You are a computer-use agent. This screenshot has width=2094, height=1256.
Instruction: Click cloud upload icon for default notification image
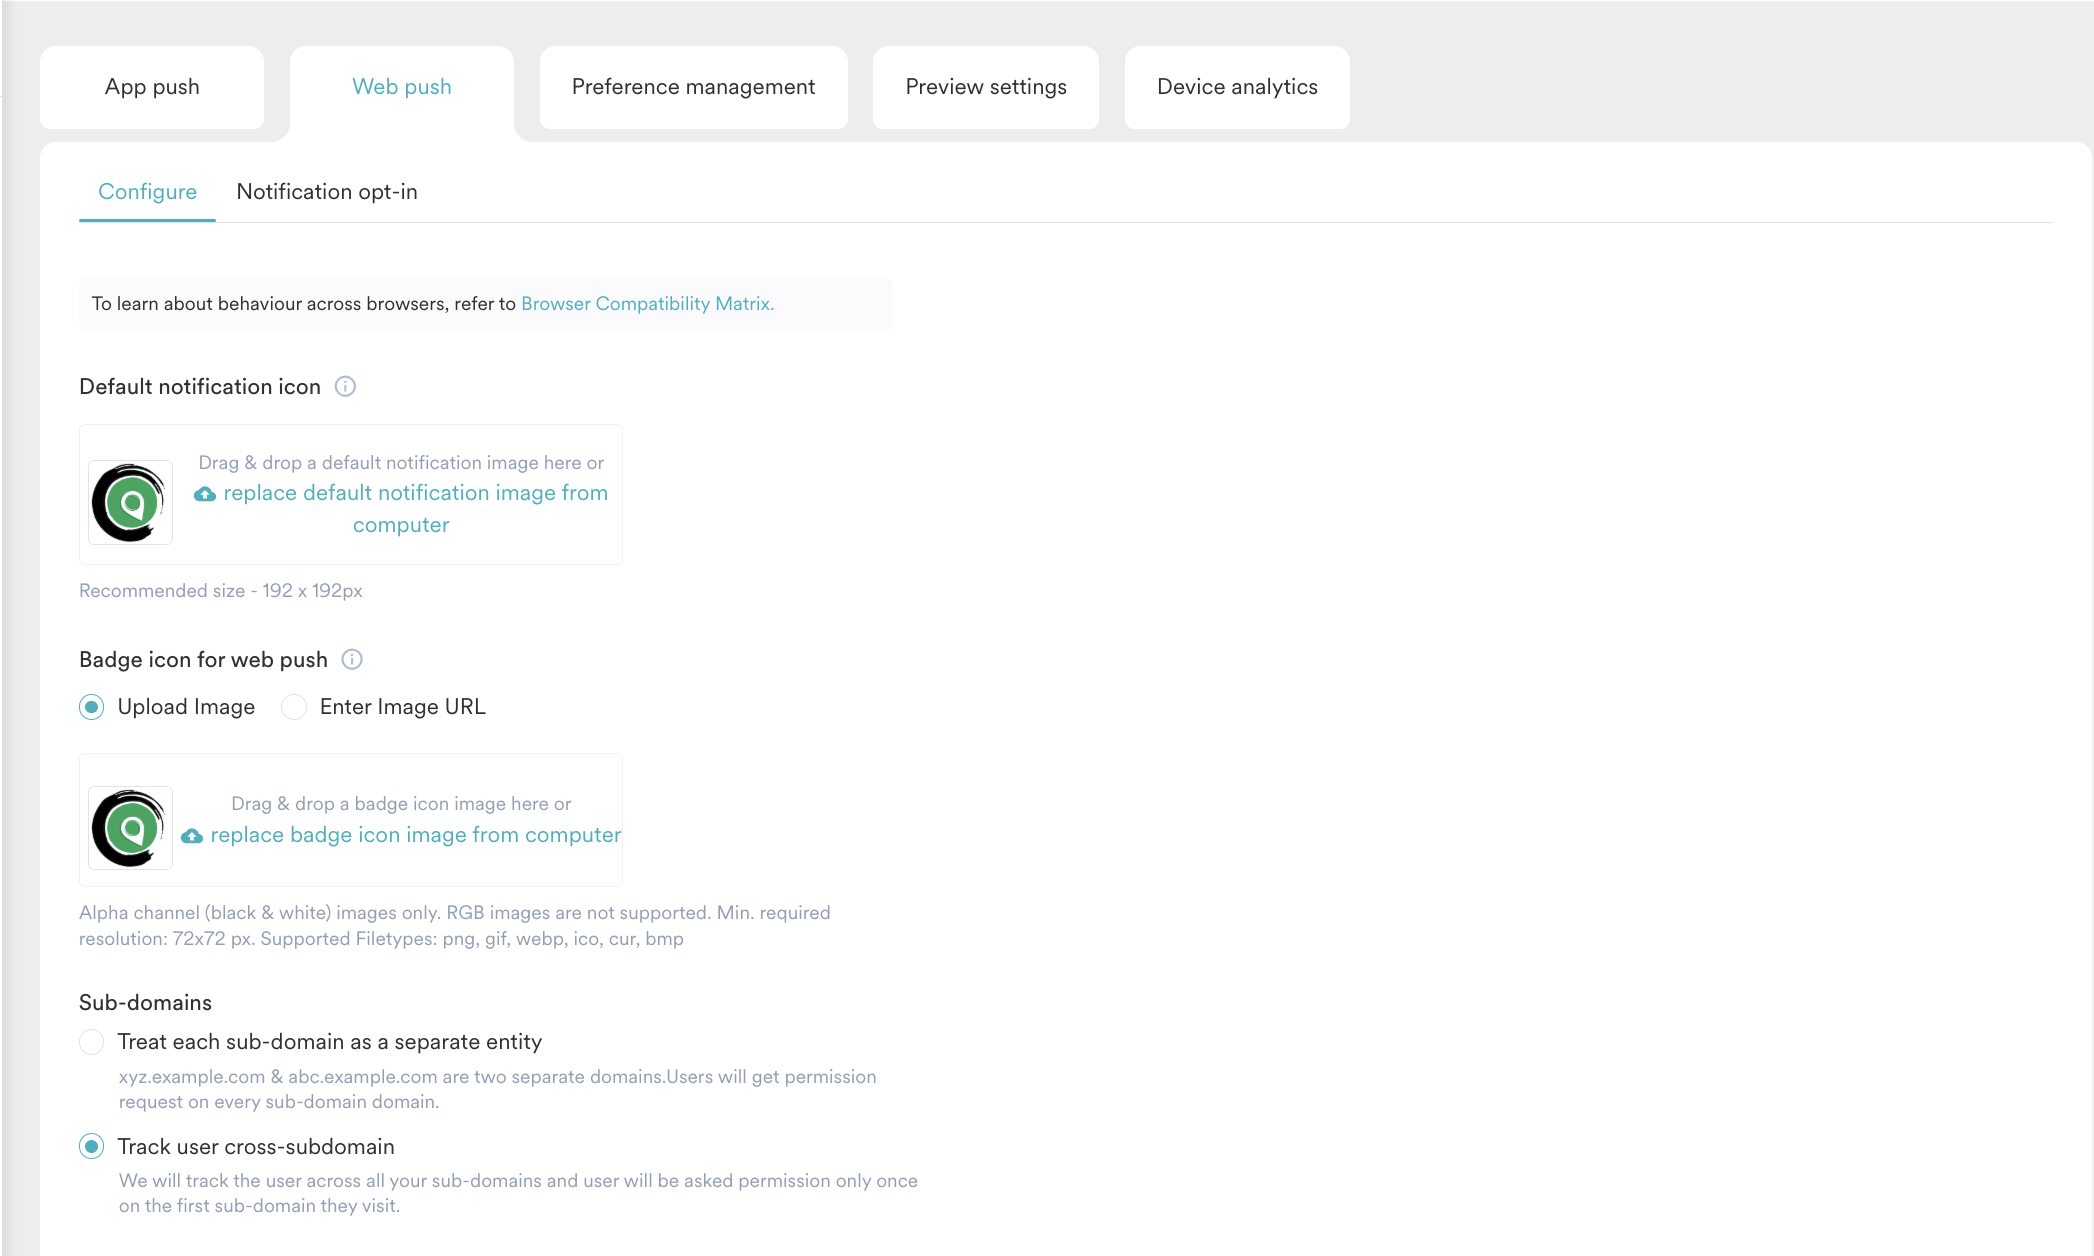click(x=205, y=494)
